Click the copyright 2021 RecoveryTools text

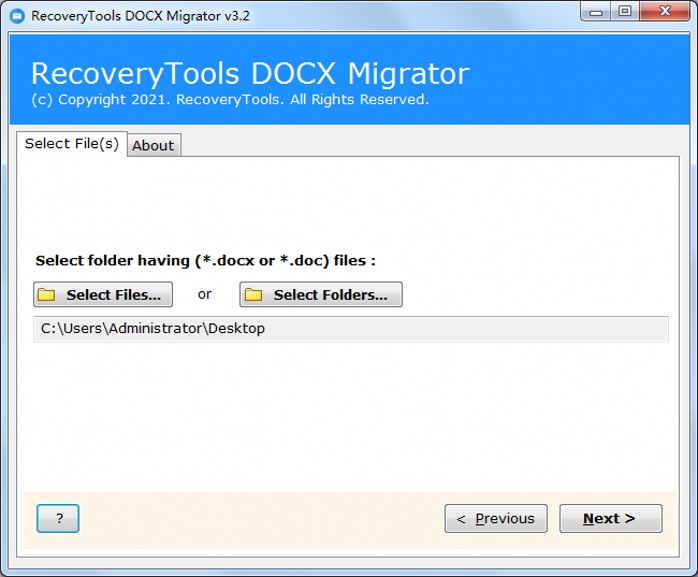230,99
